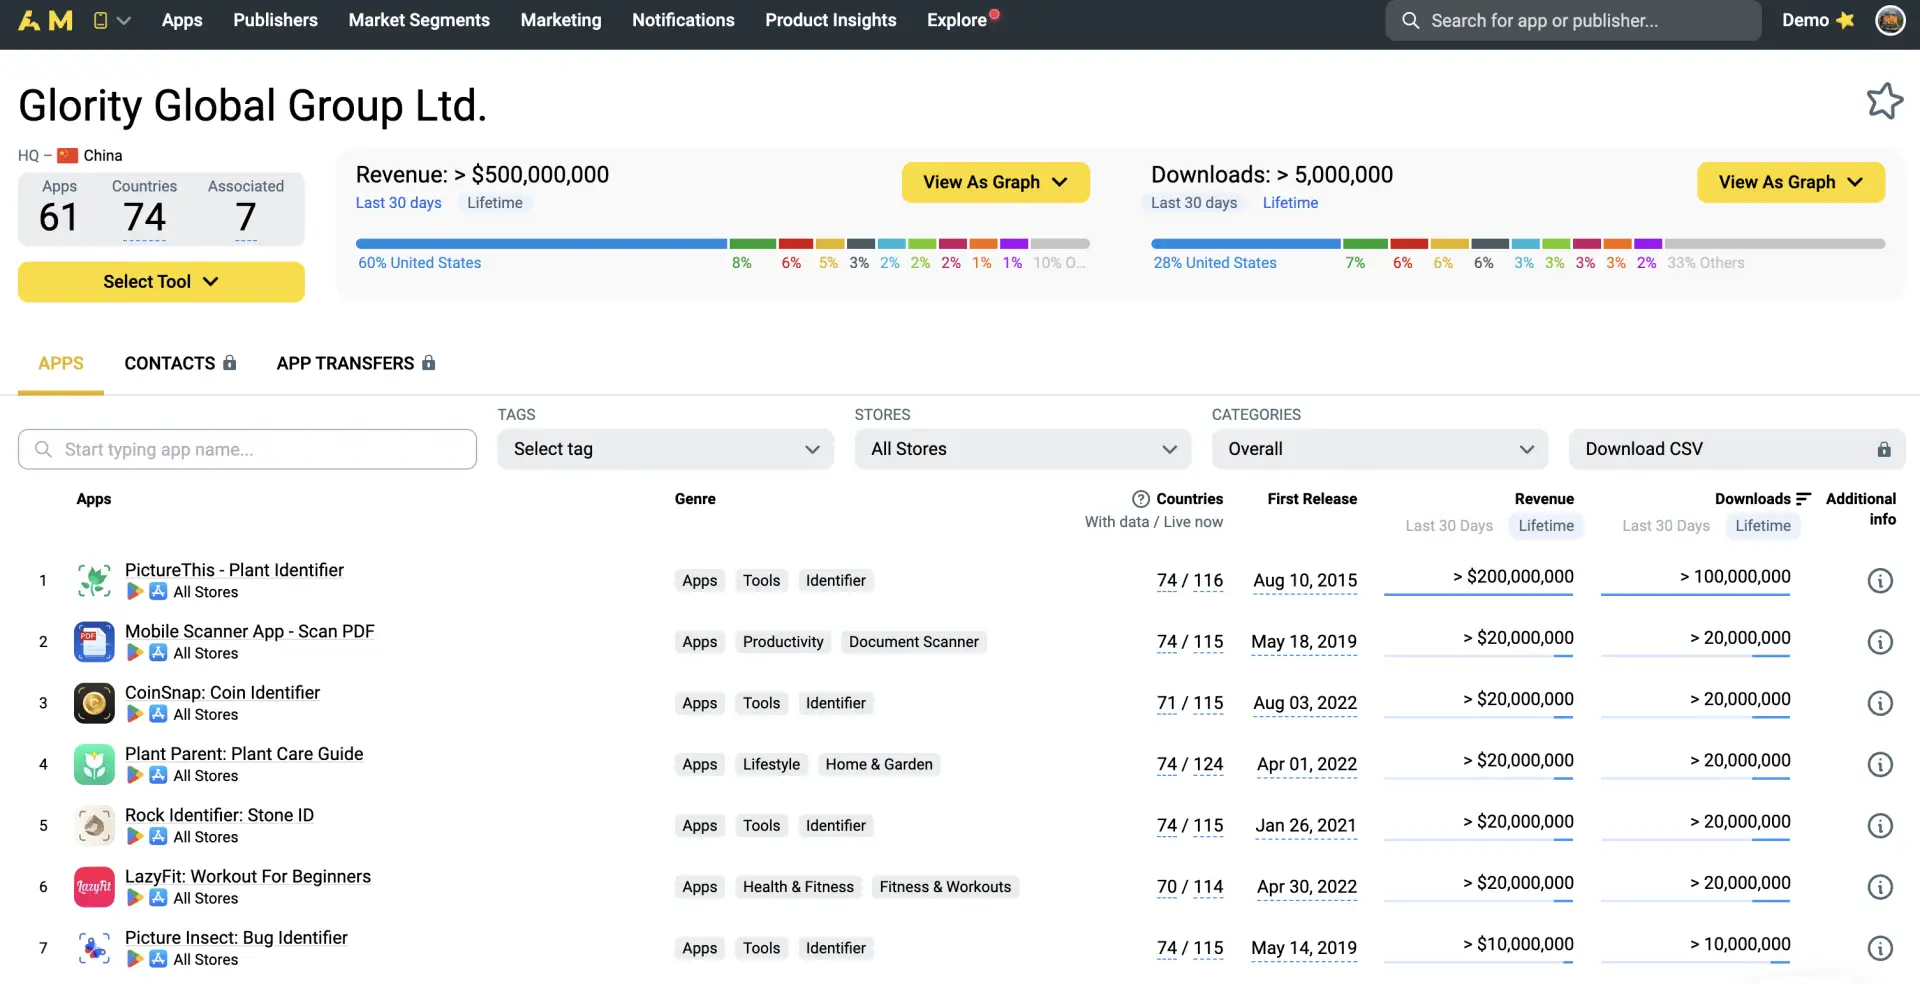This screenshot has width=1920, height=984.
Task: Open the Publishers menu
Action: (275, 20)
